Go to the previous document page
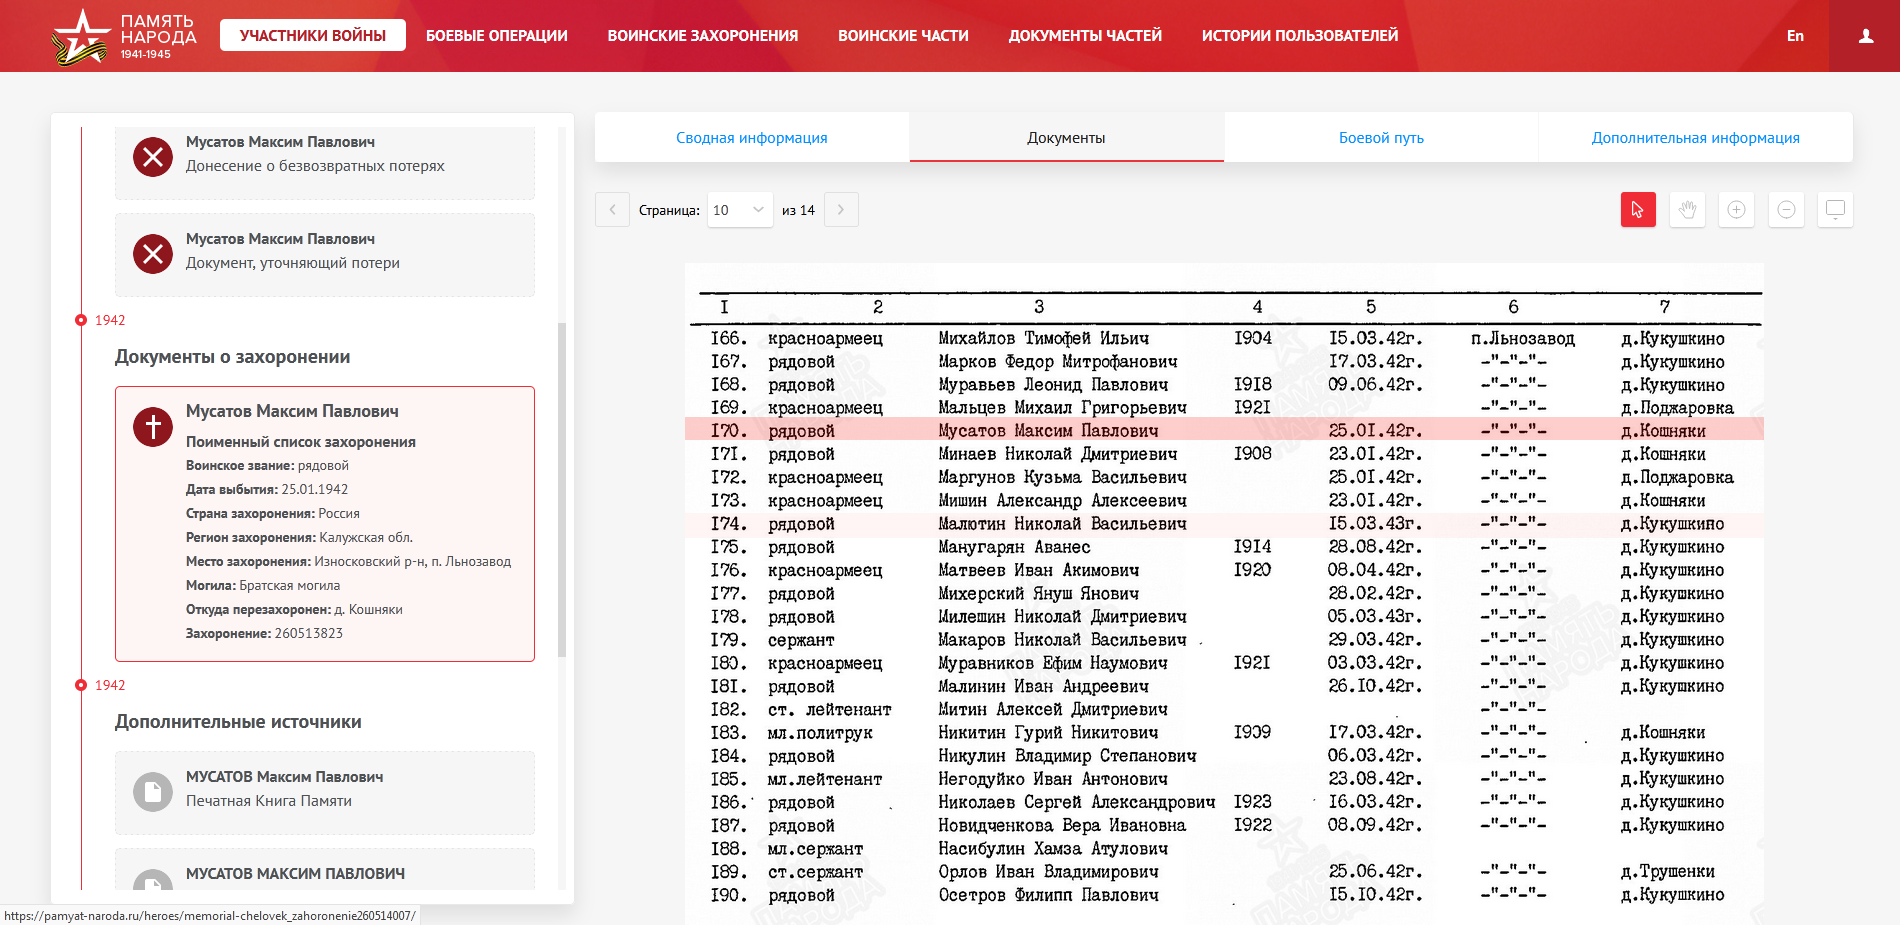Viewport: 1900px width, 925px height. click(x=612, y=210)
